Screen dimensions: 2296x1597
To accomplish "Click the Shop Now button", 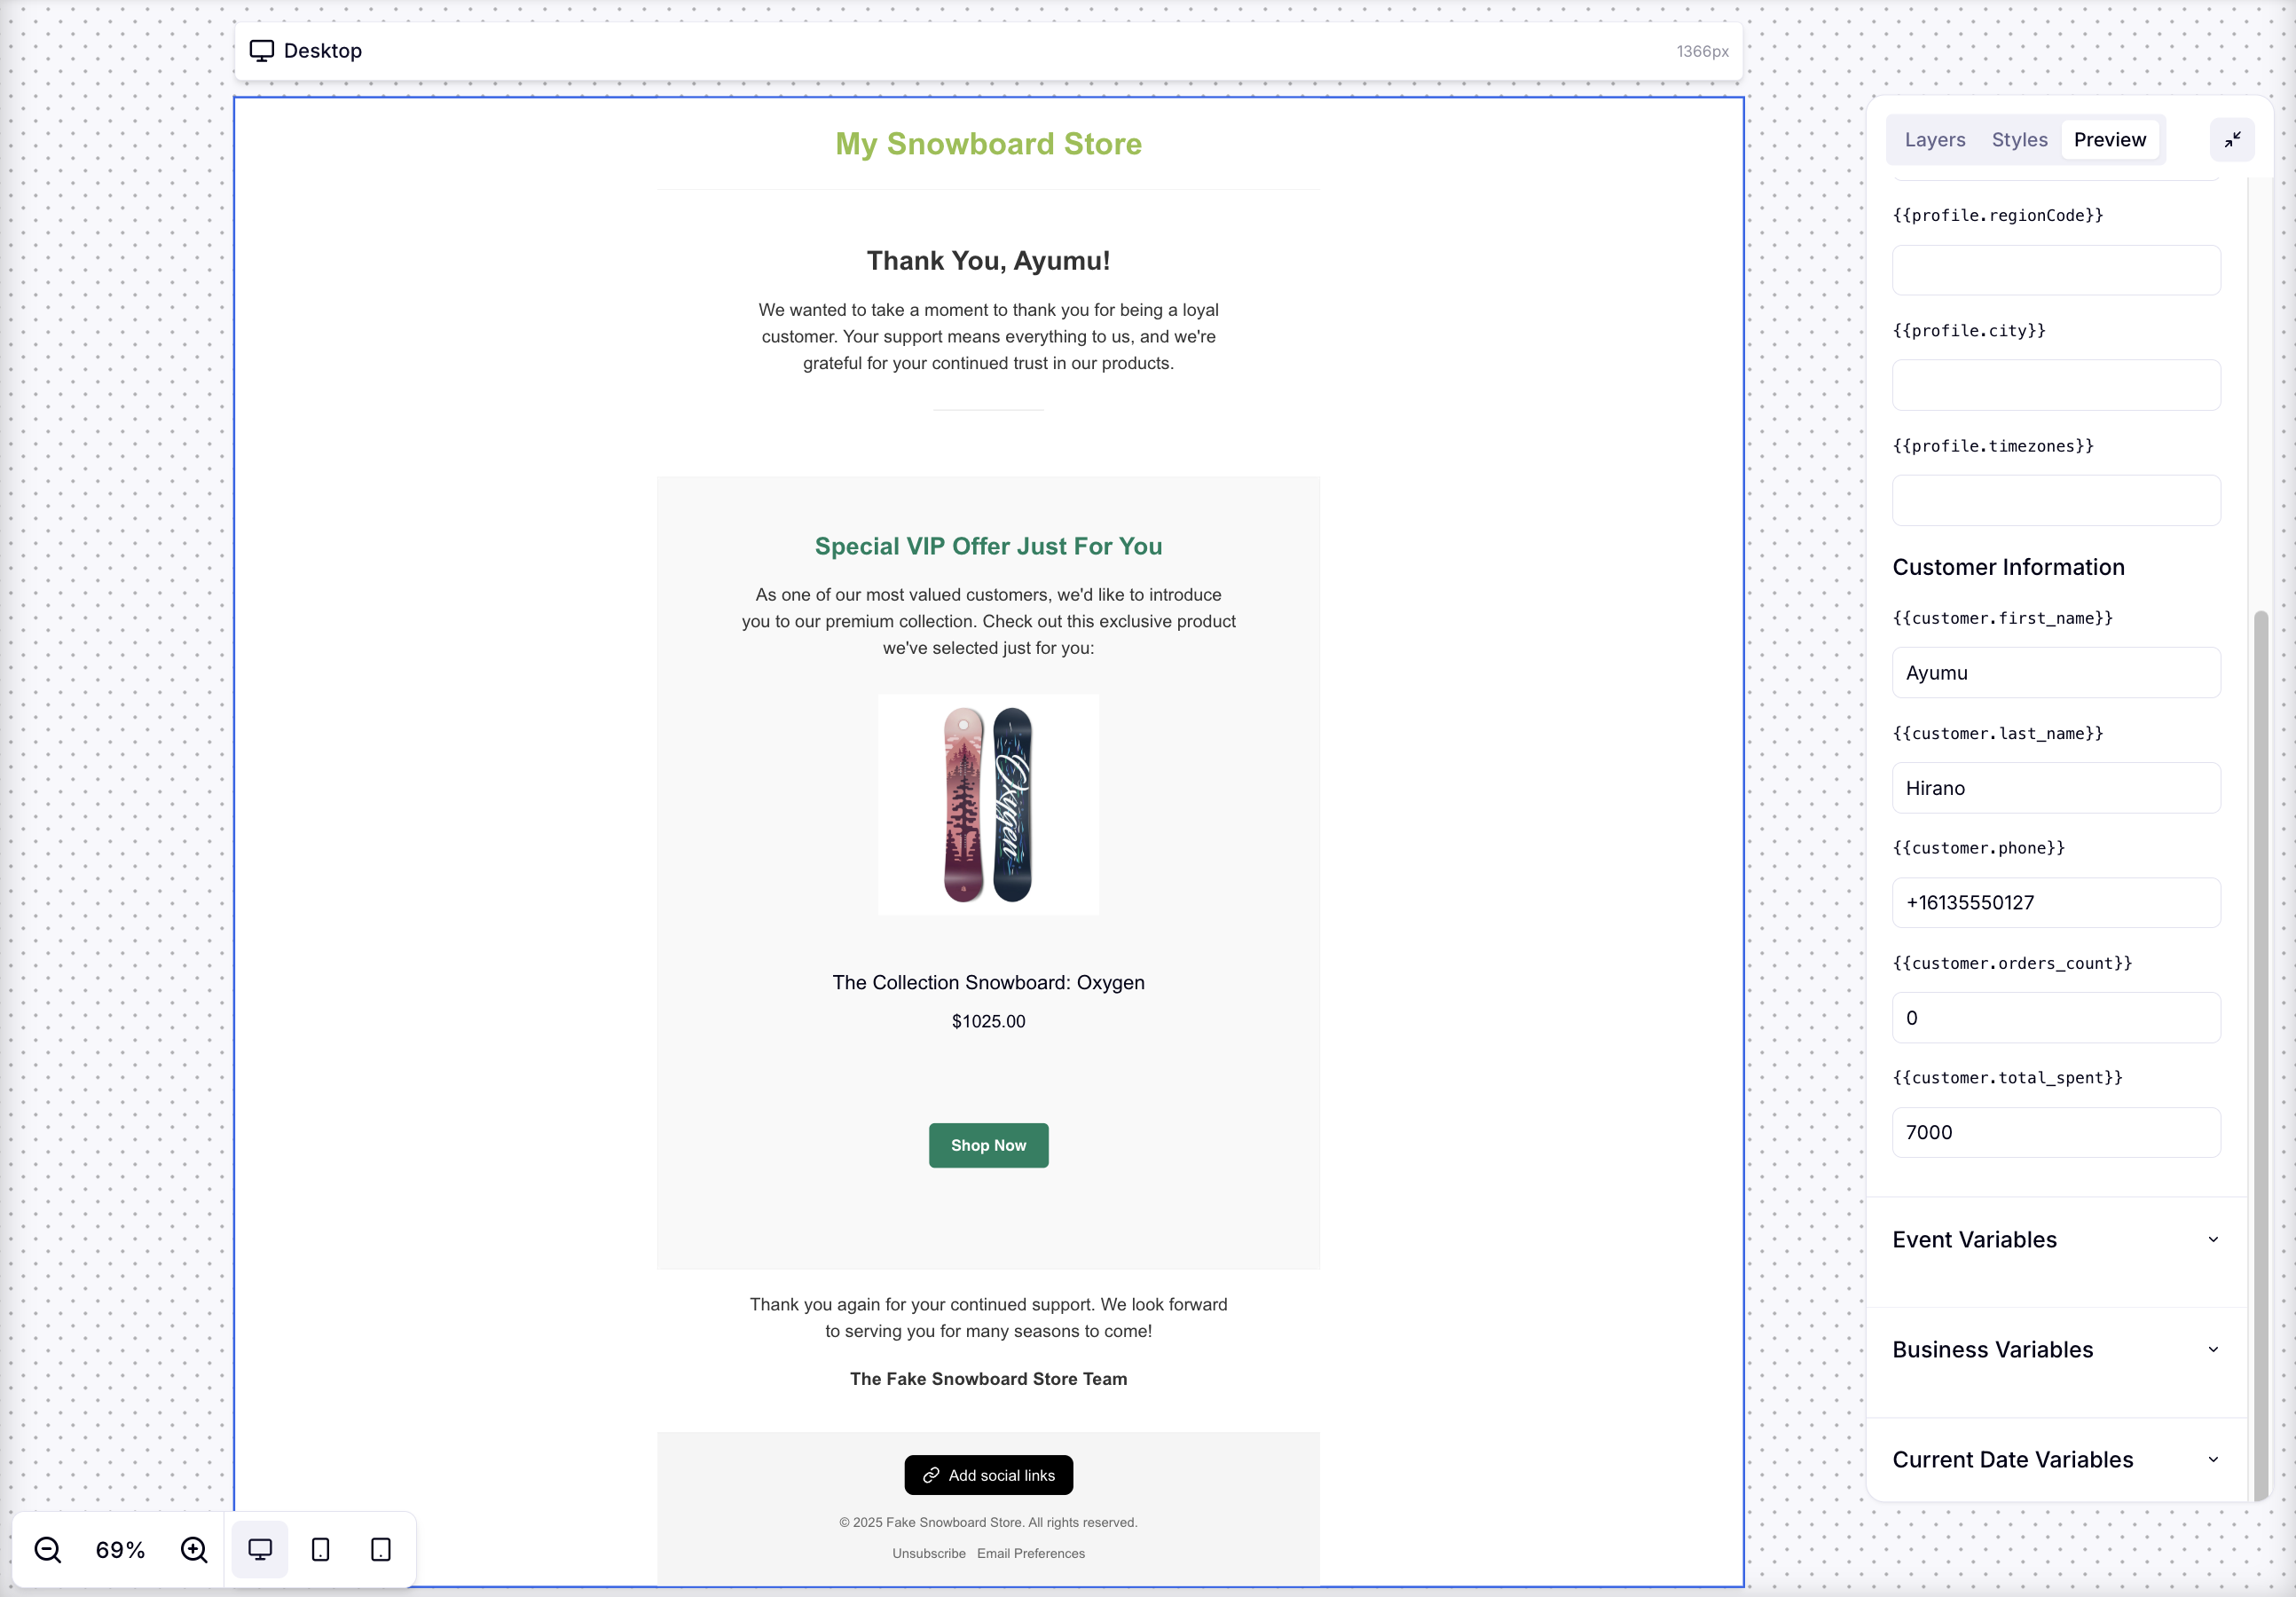I will [988, 1146].
